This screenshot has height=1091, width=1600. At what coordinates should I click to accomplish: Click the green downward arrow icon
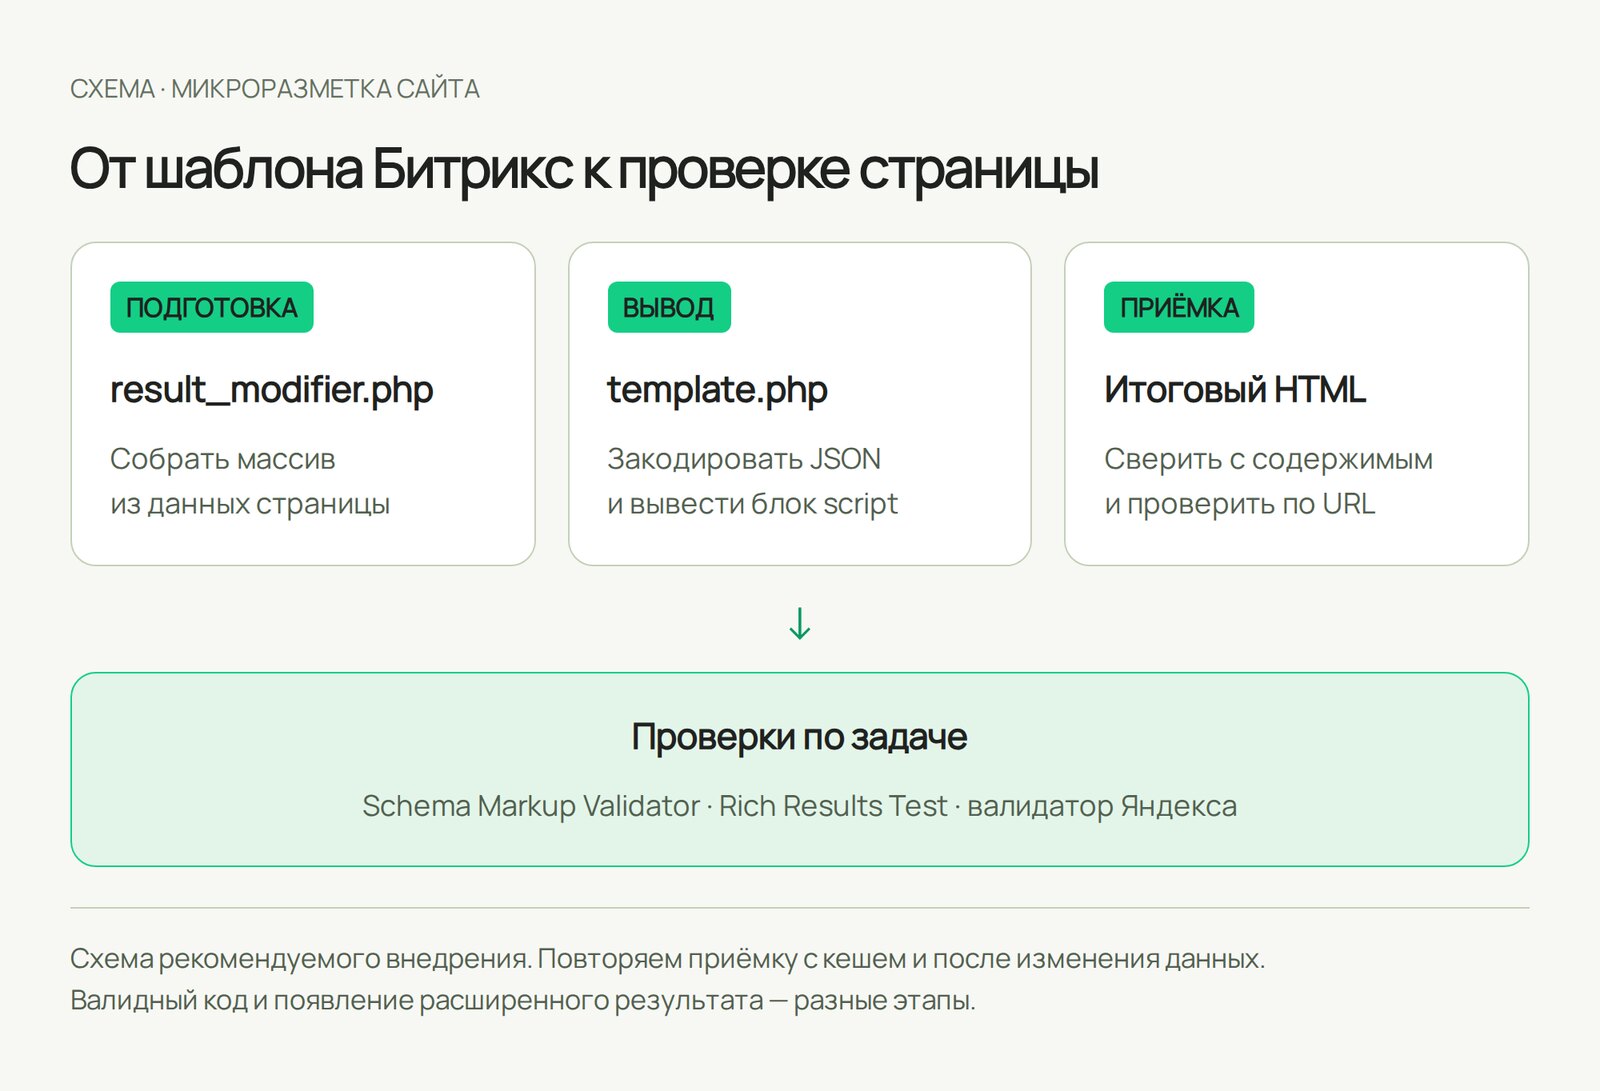click(800, 624)
